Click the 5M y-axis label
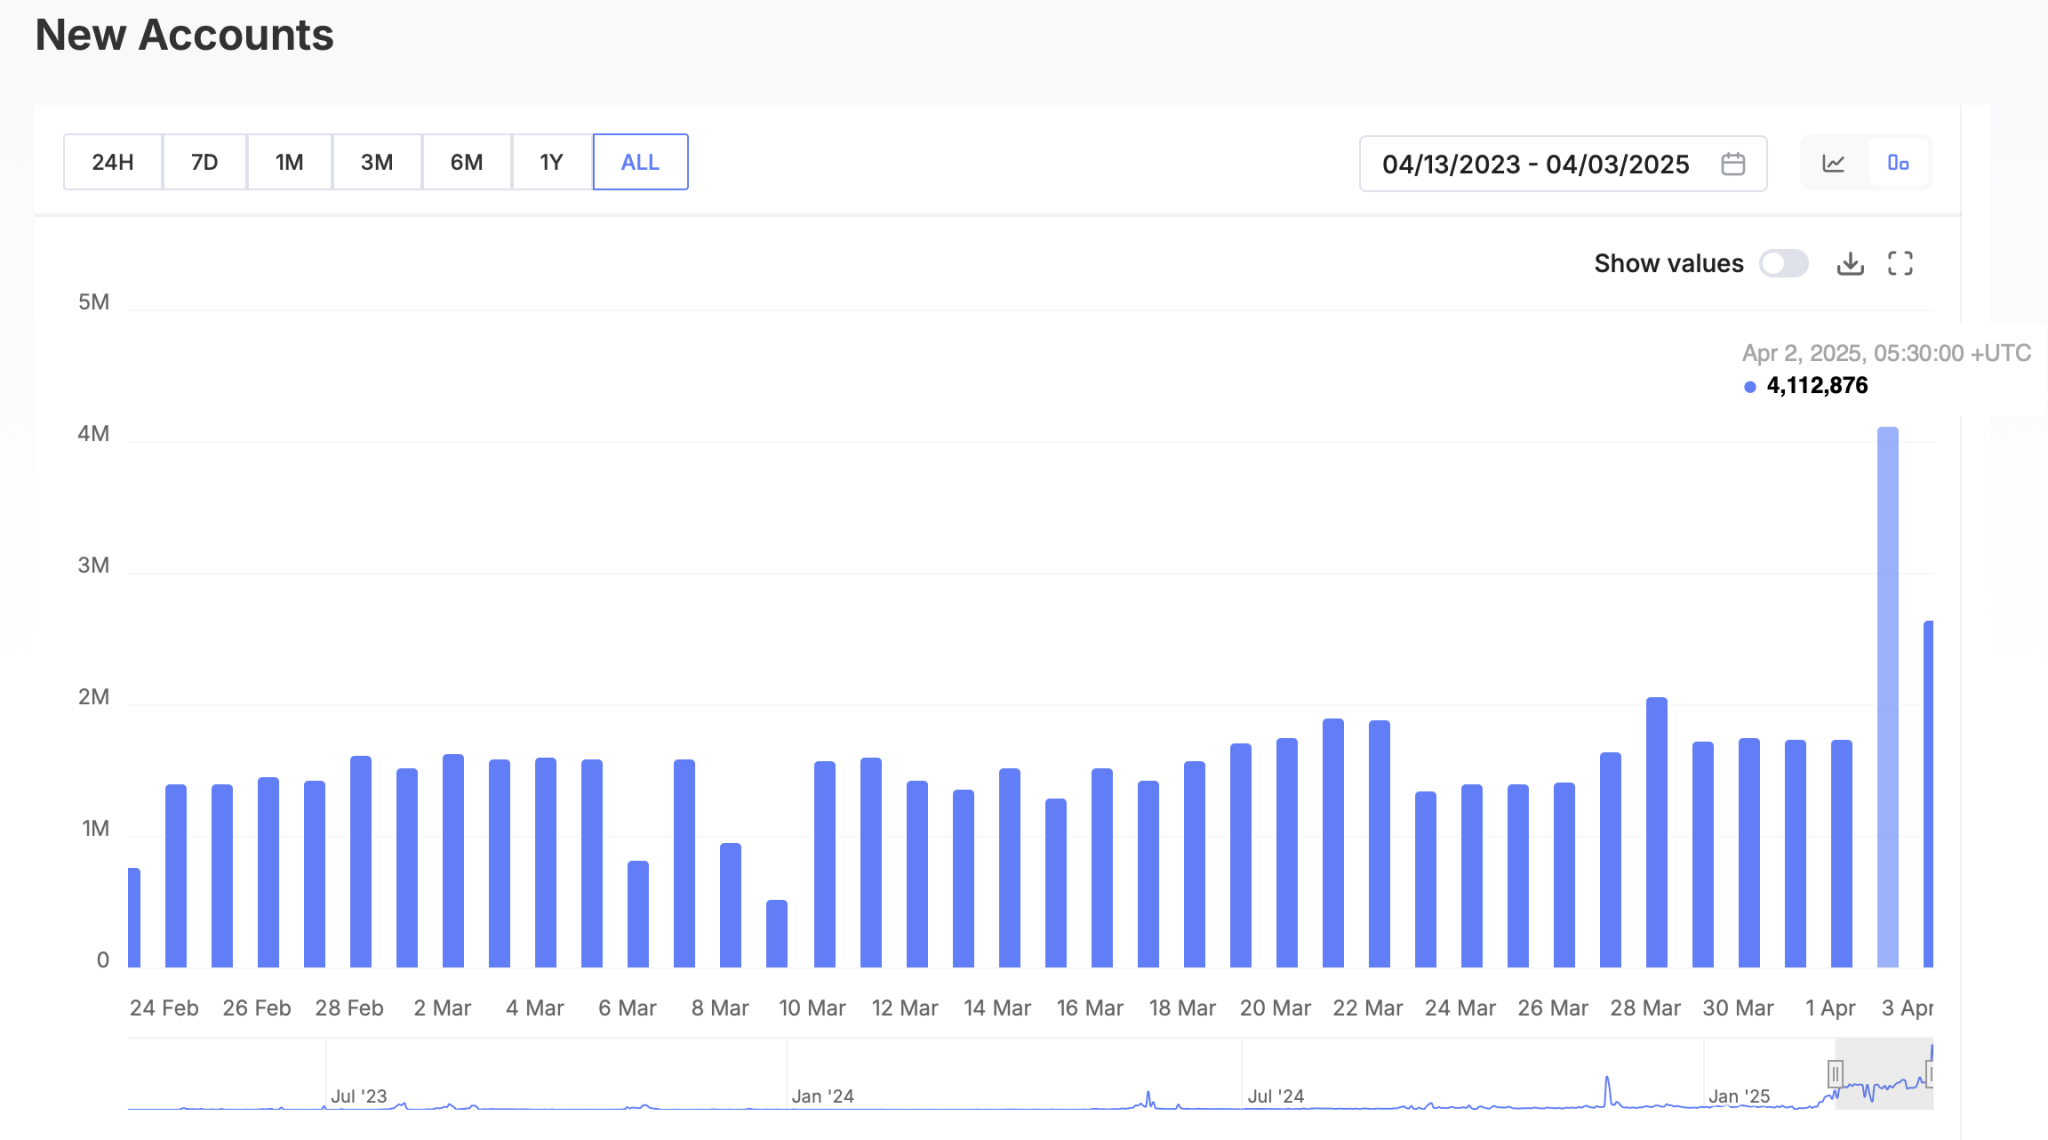 (x=94, y=302)
